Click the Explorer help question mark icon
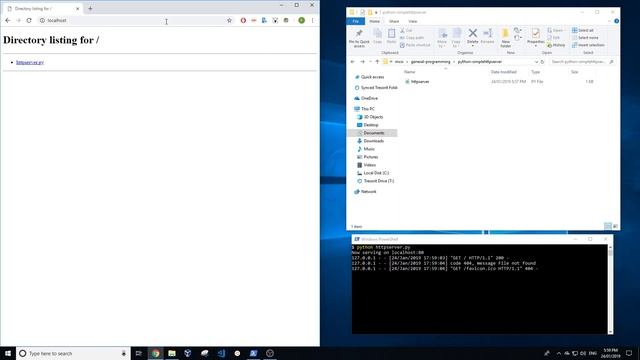Image resolution: width=640 pixels, height=360 pixels. (x=616, y=21)
